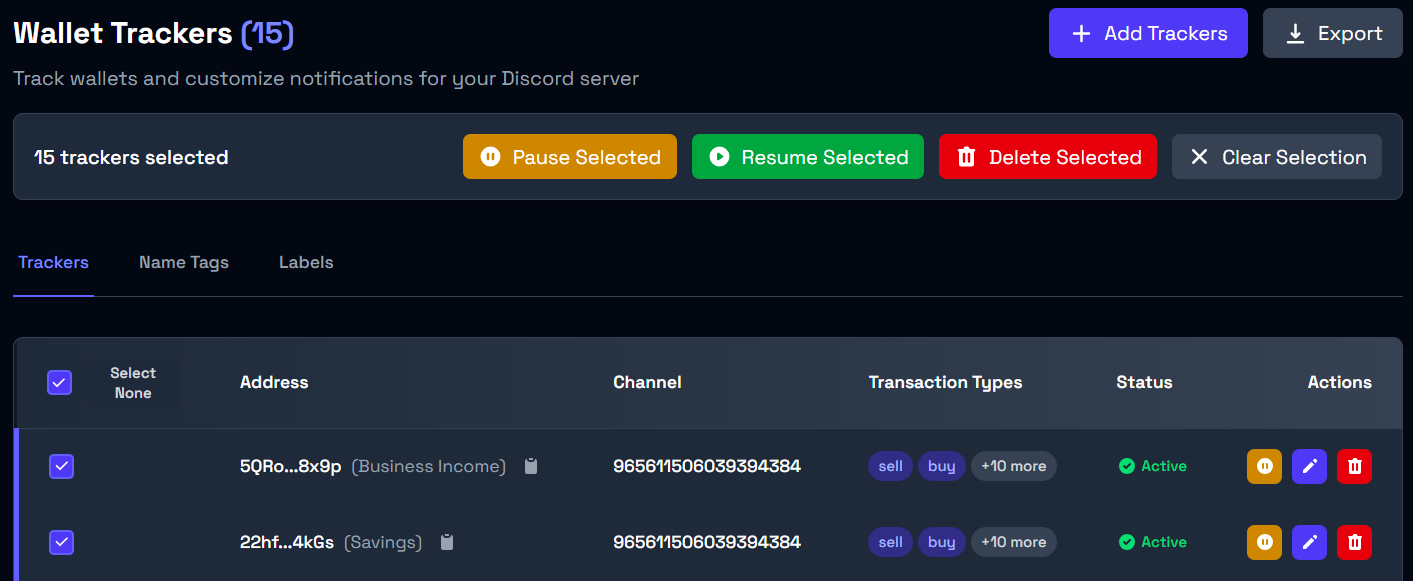Image resolution: width=1413 pixels, height=581 pixels.
Task: Copy the 5QRo...8x9p address
Action: click(x=531, y=466)
